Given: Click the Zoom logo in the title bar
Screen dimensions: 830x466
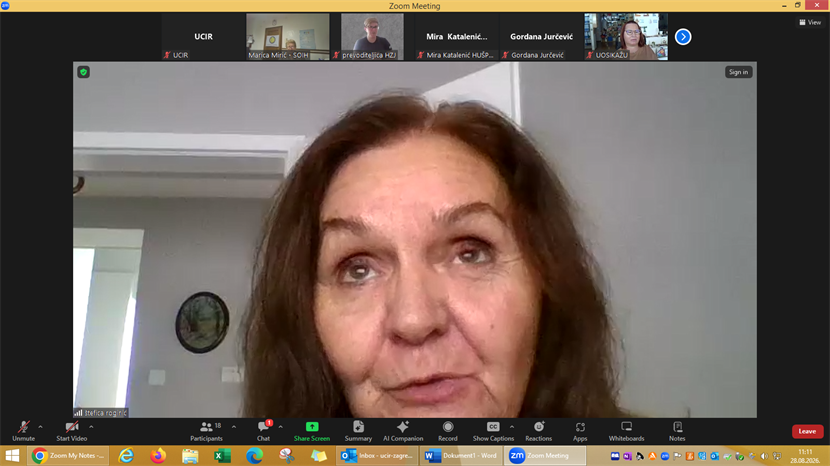Looking at the screenshot, I should 5,5.
